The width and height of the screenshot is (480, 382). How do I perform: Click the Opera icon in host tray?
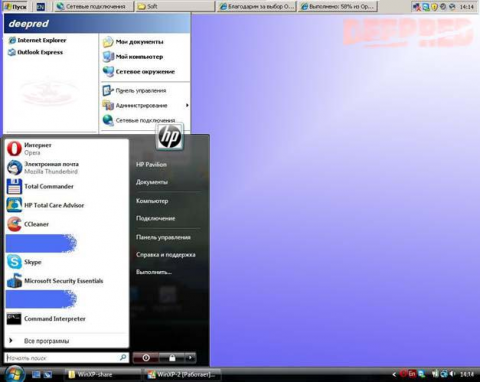403,374
